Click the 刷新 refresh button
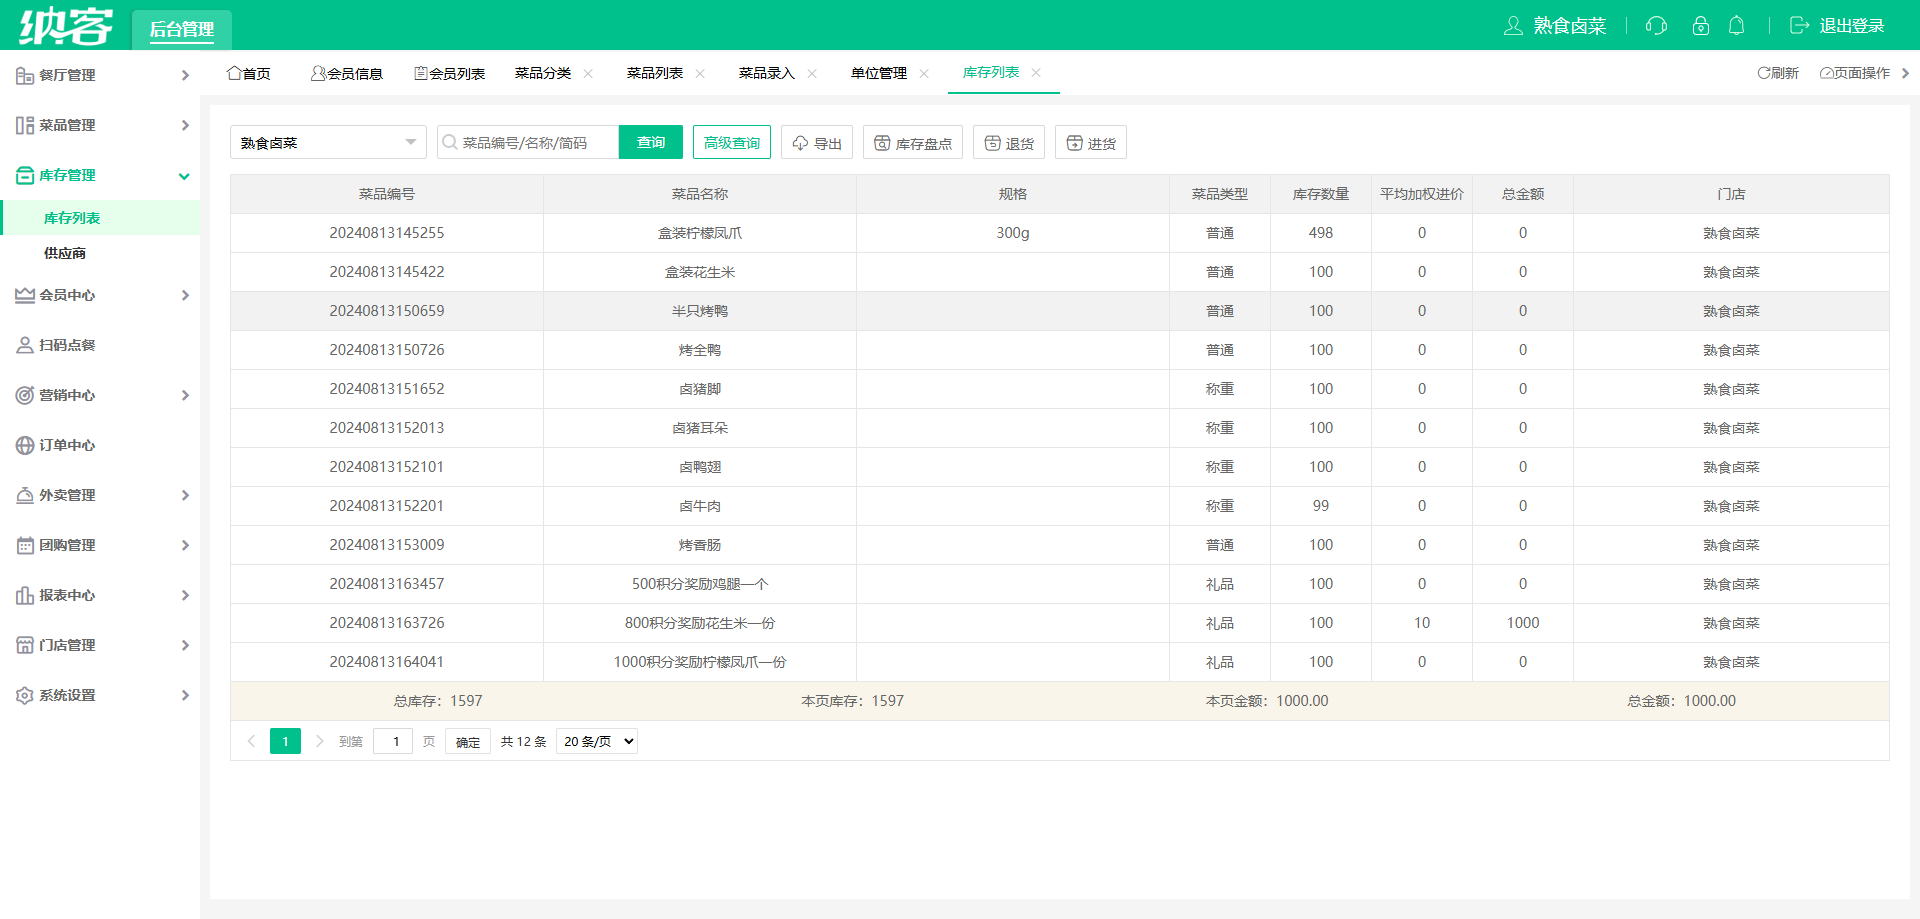1920x919 pixels. tap(1778, 73)
